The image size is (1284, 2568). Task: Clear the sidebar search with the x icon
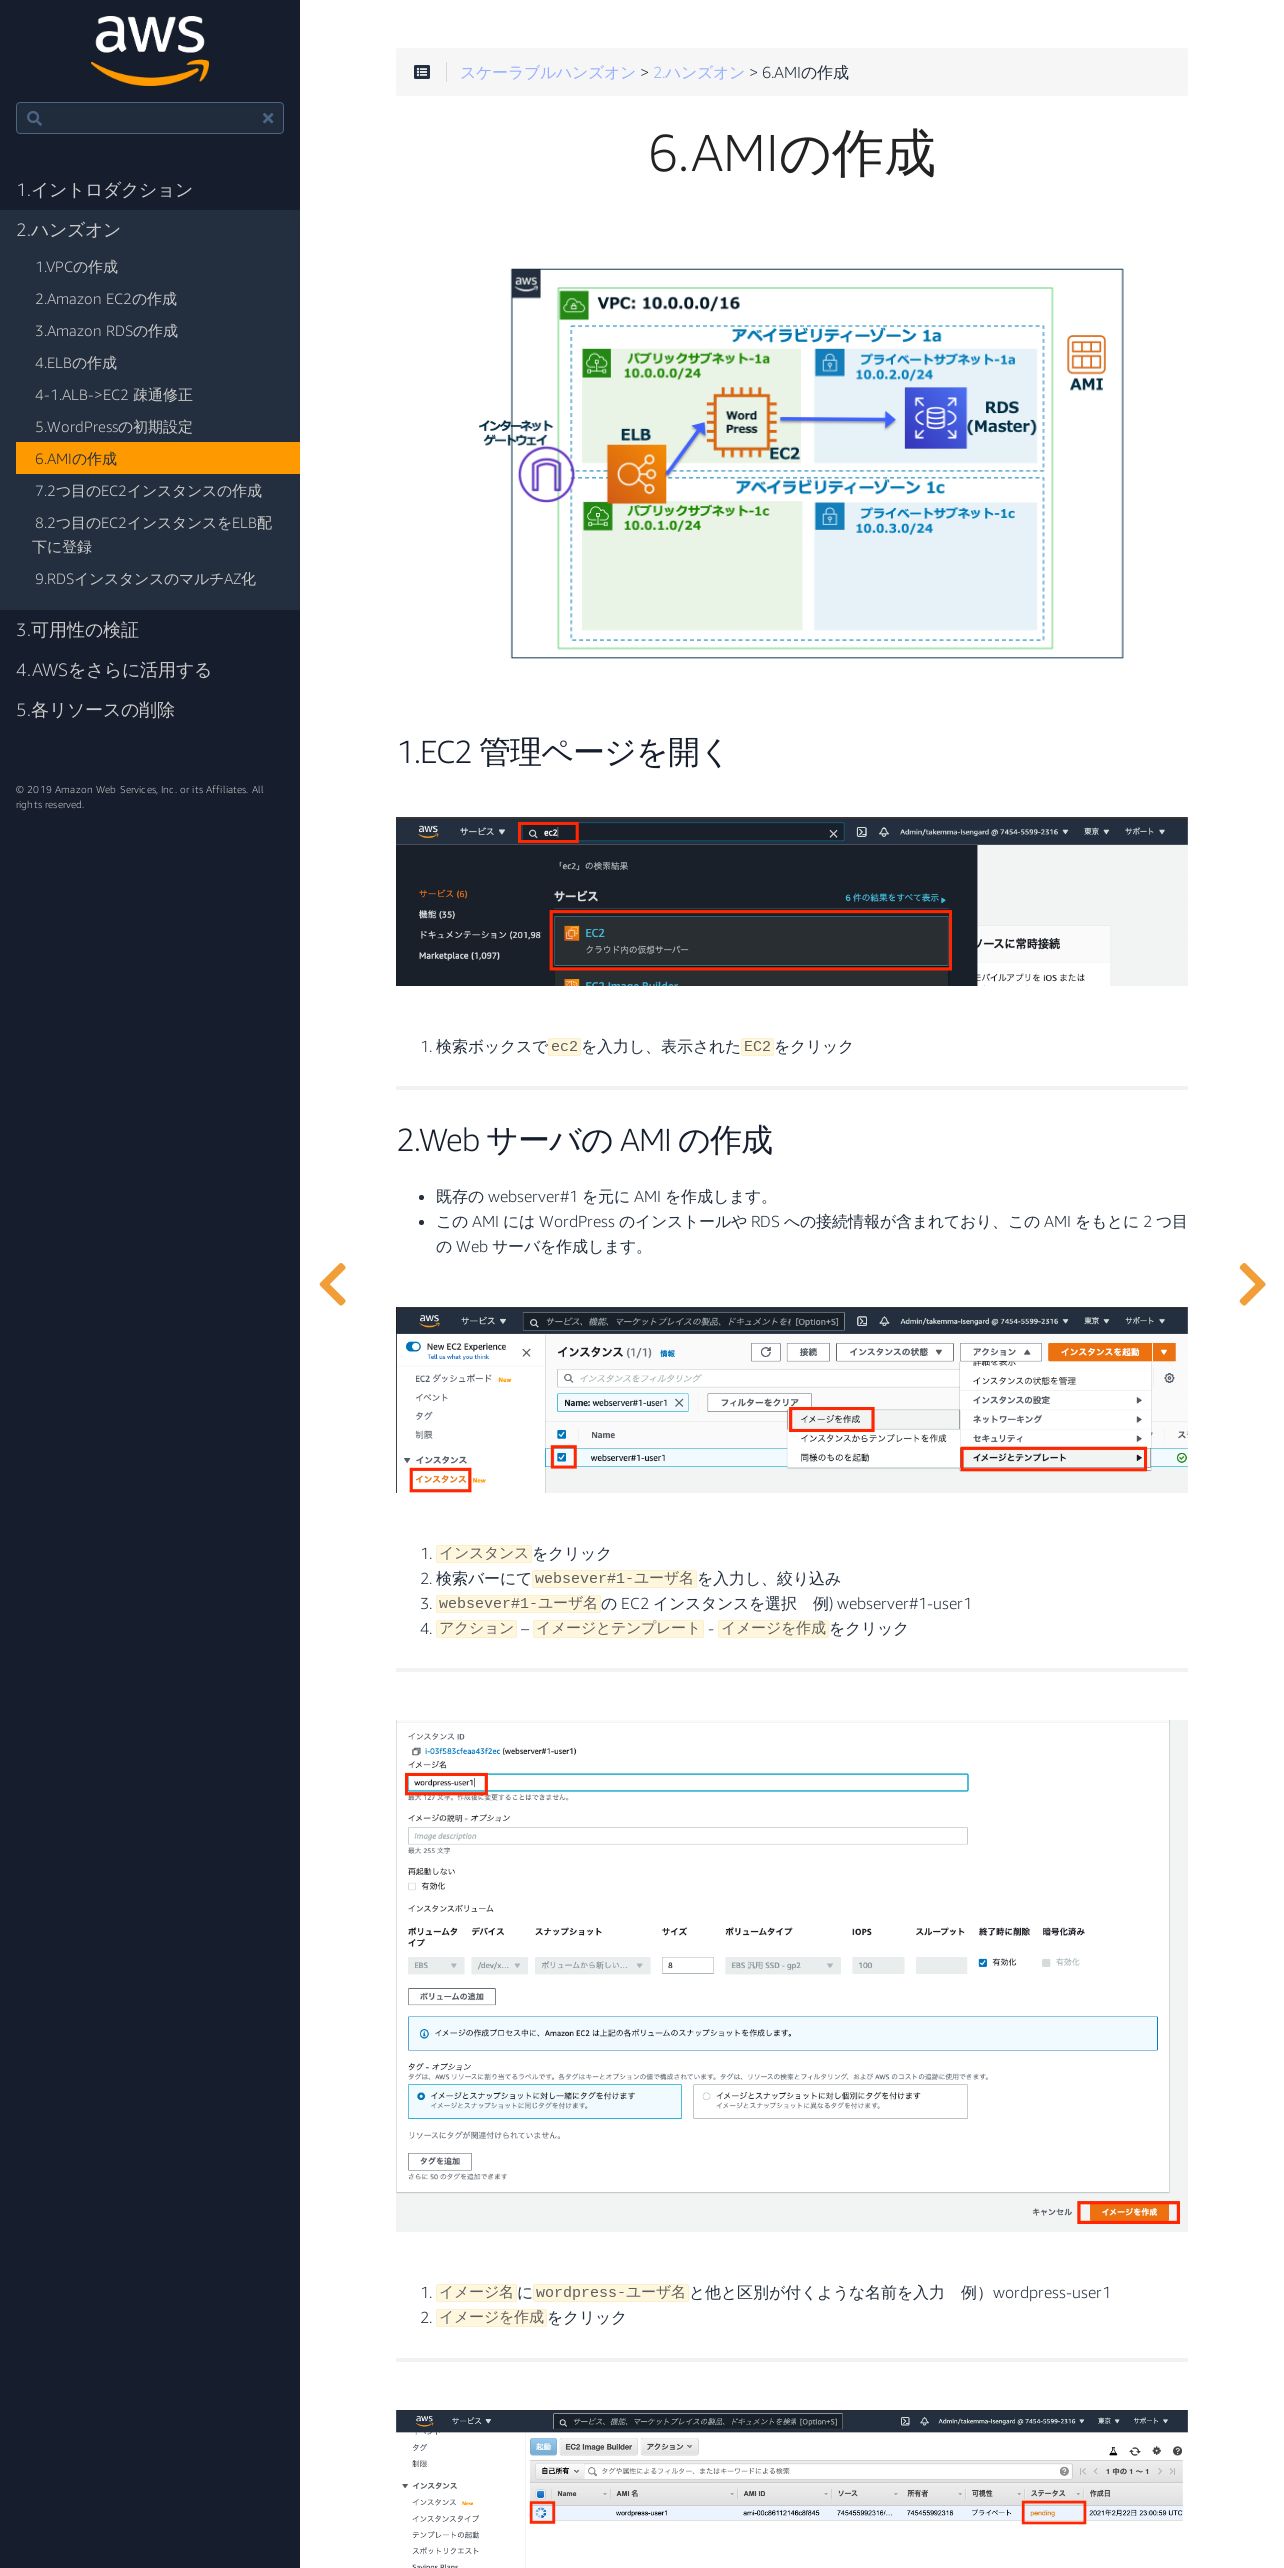pos(268,118)
